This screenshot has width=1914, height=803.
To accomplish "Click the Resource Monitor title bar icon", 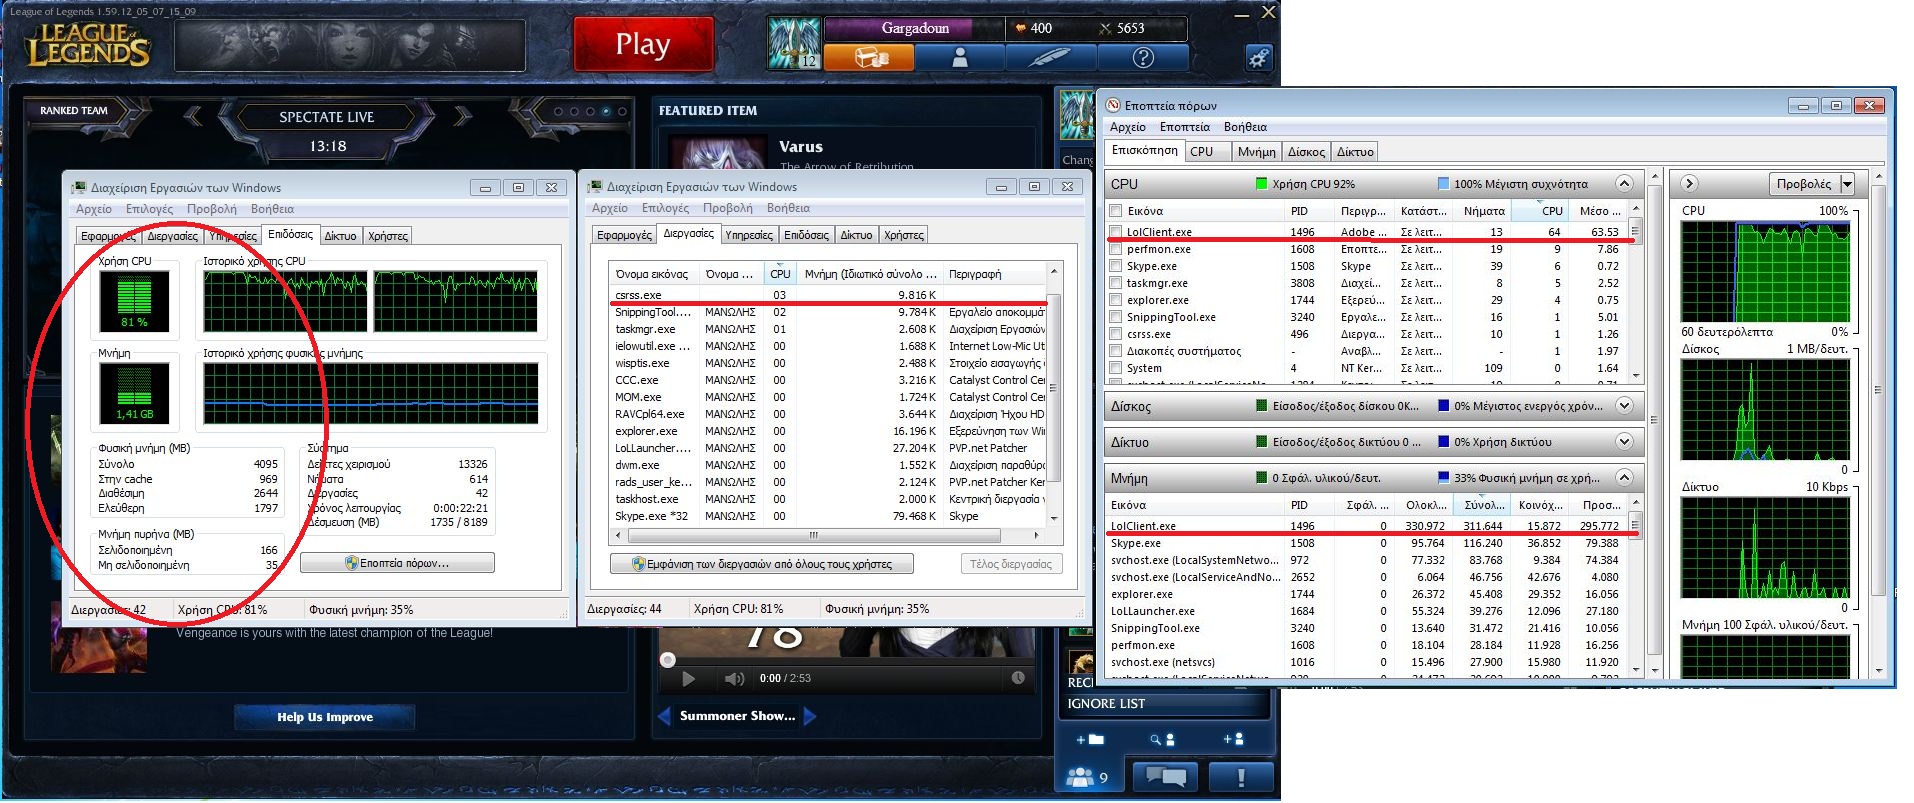I will (x=1113, y=105).
